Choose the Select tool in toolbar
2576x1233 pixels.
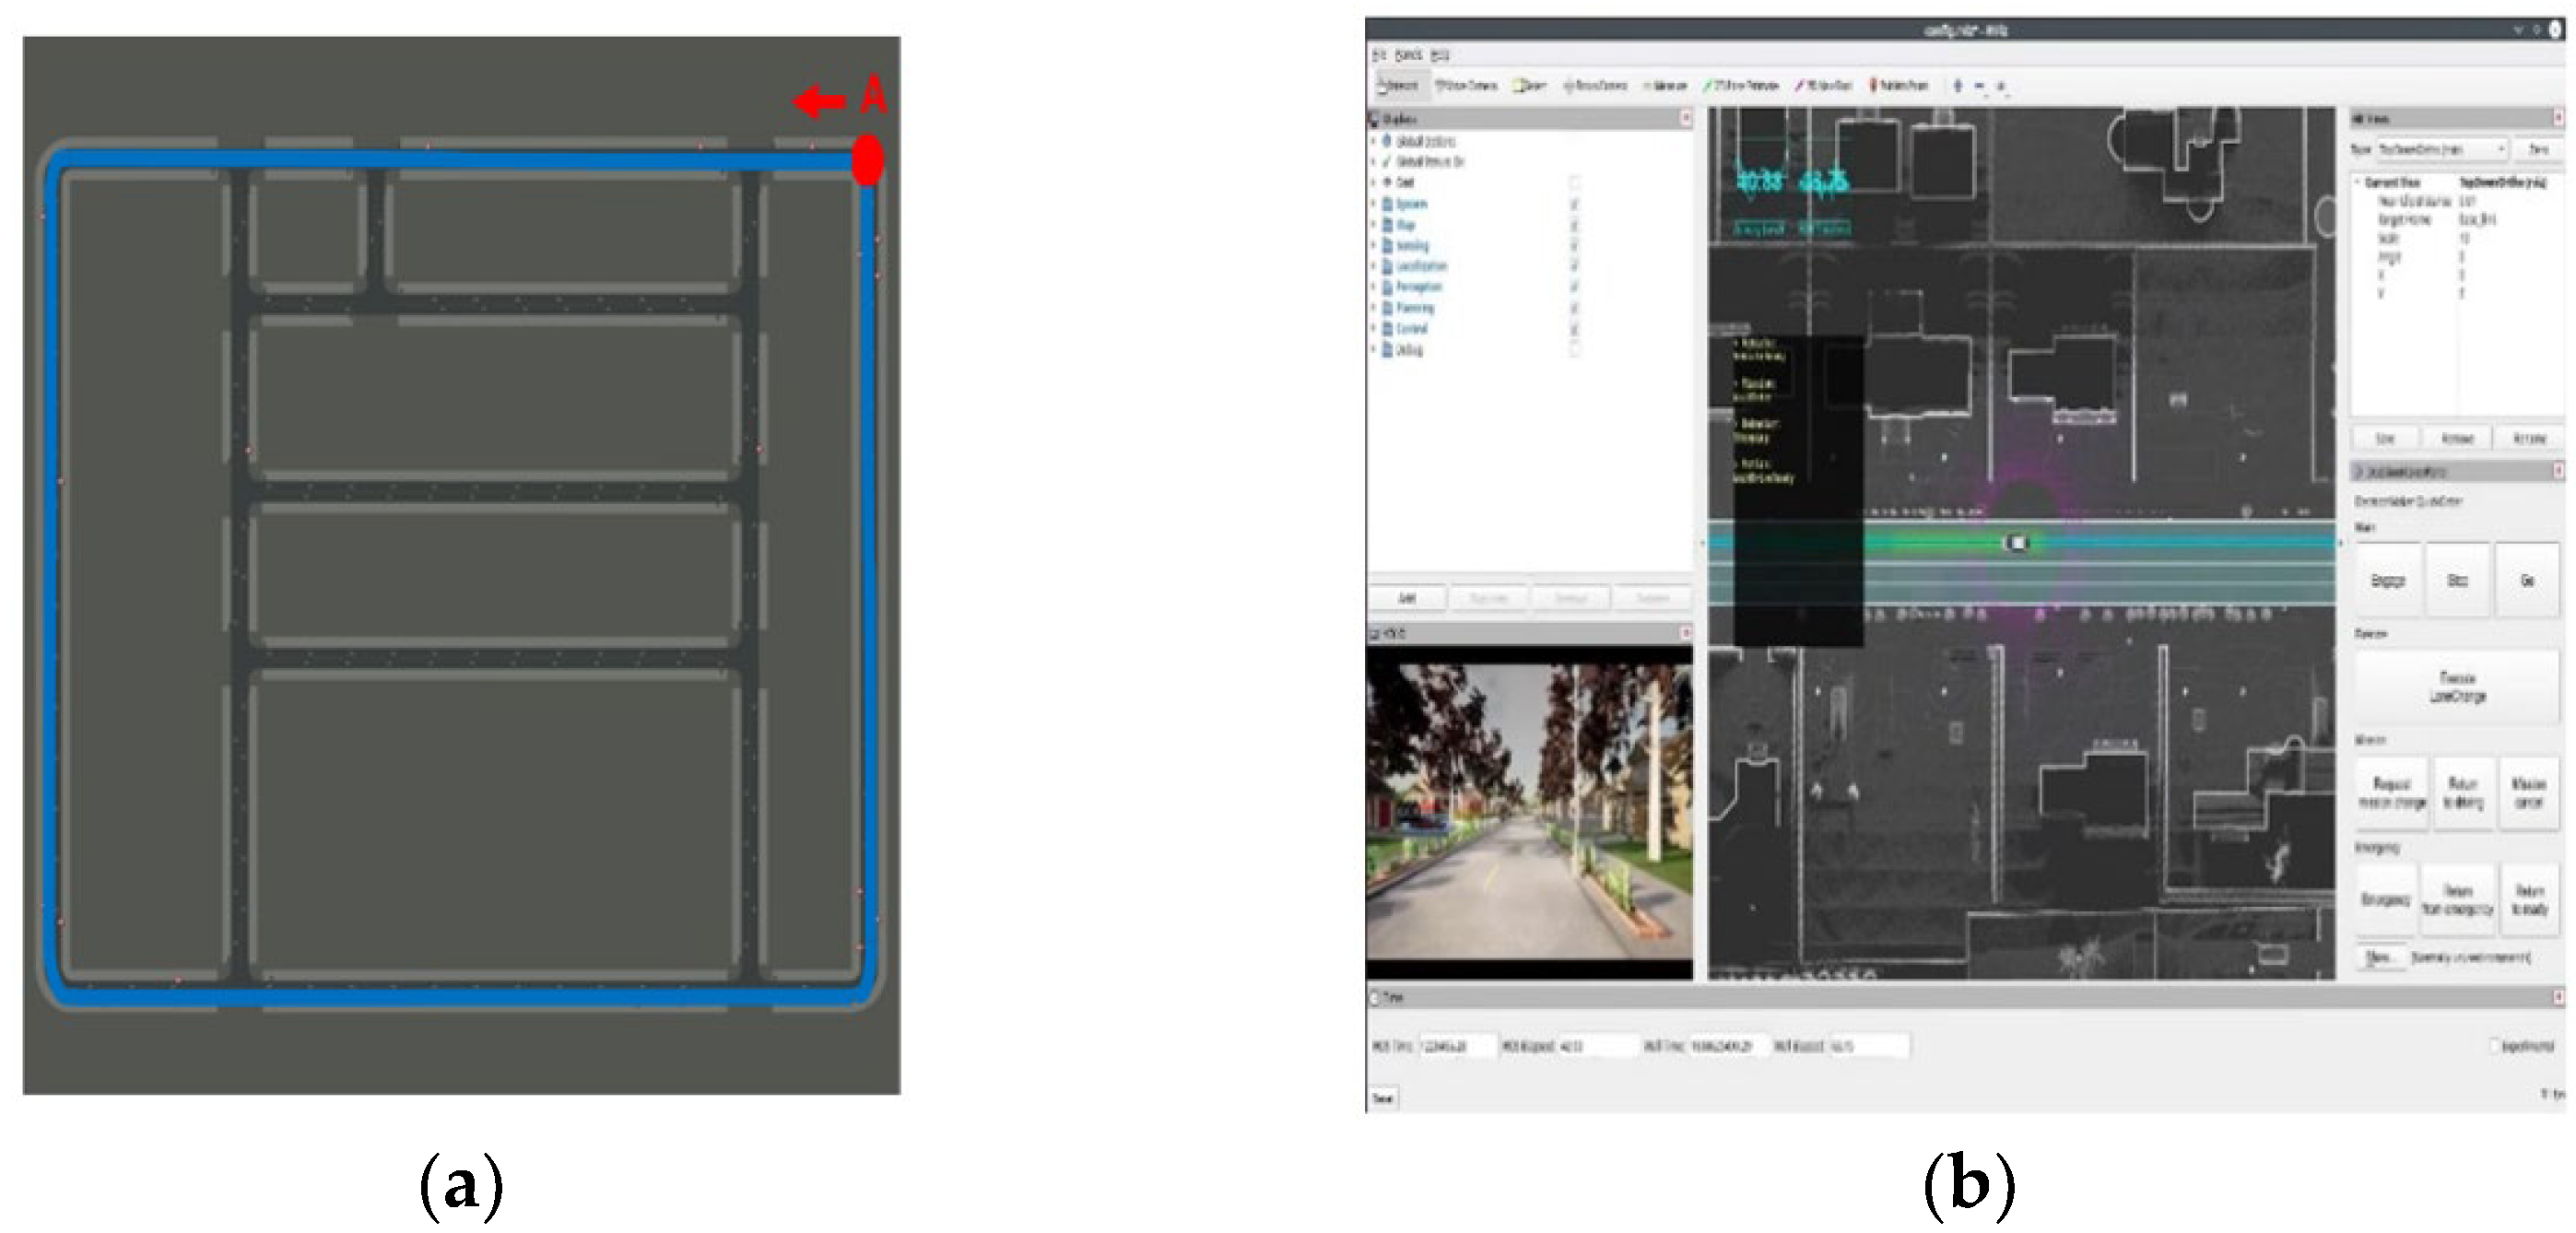pos(1531,86)
